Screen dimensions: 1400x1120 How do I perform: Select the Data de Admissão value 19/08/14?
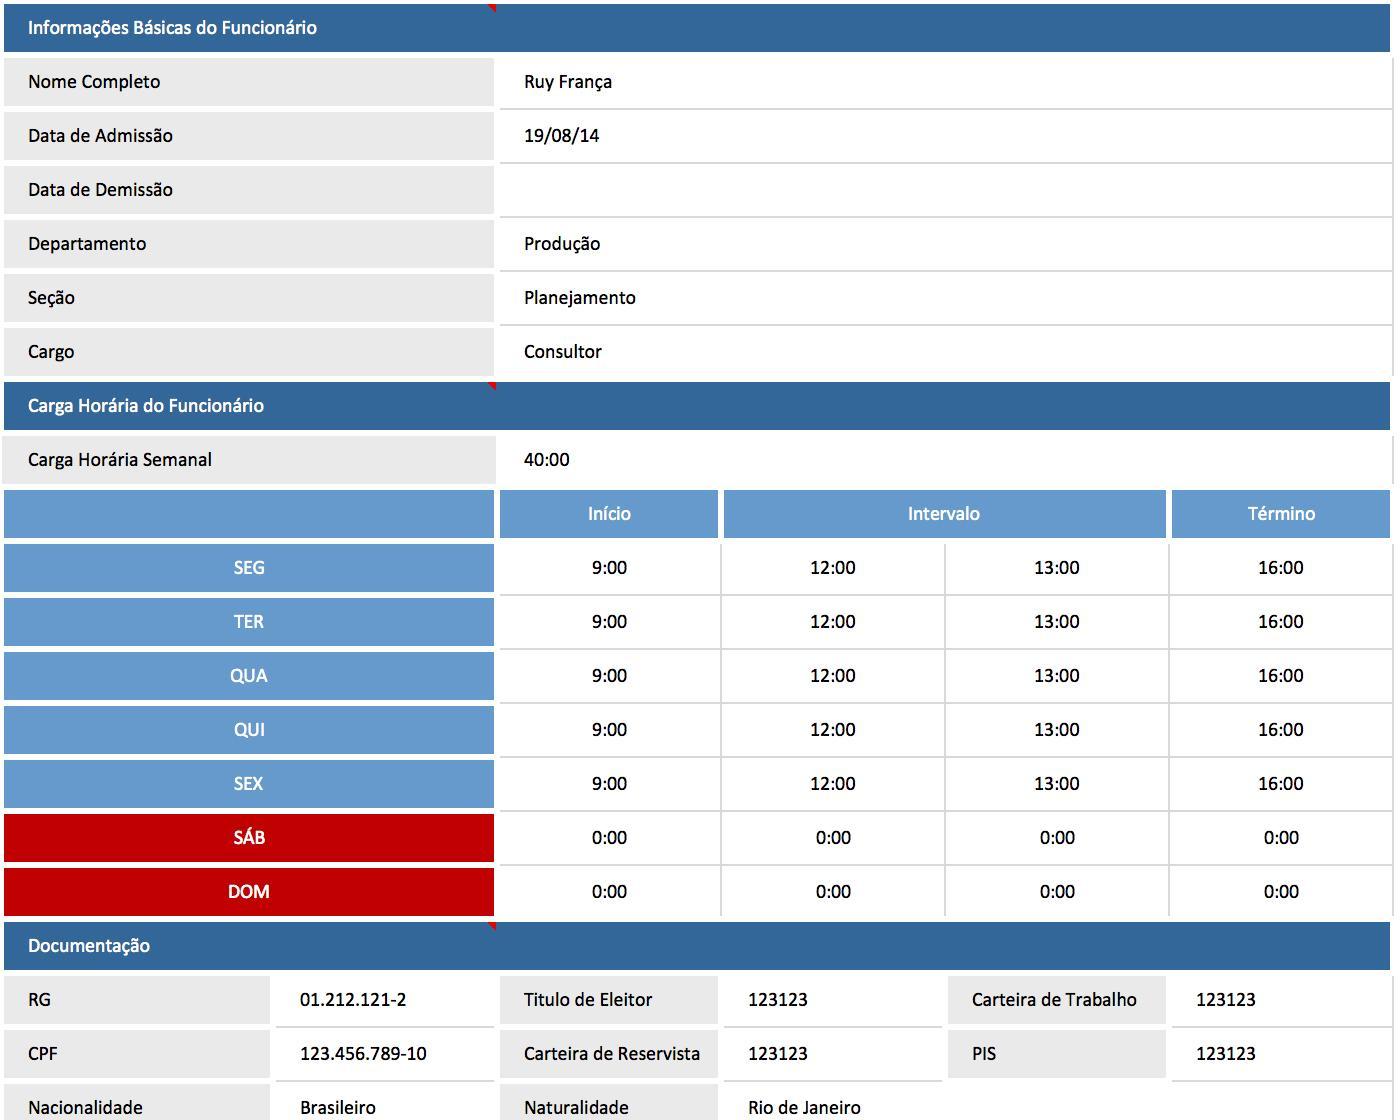[944, 136]
